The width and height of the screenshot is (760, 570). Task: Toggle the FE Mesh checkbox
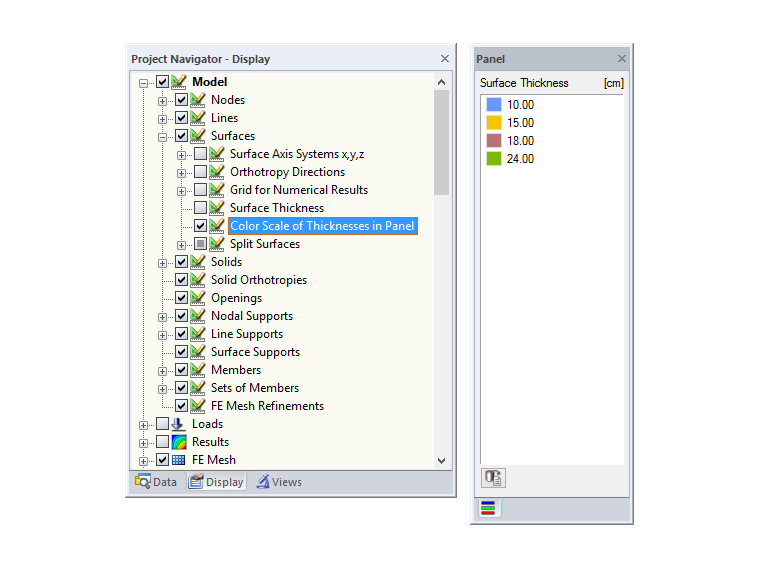162,459
